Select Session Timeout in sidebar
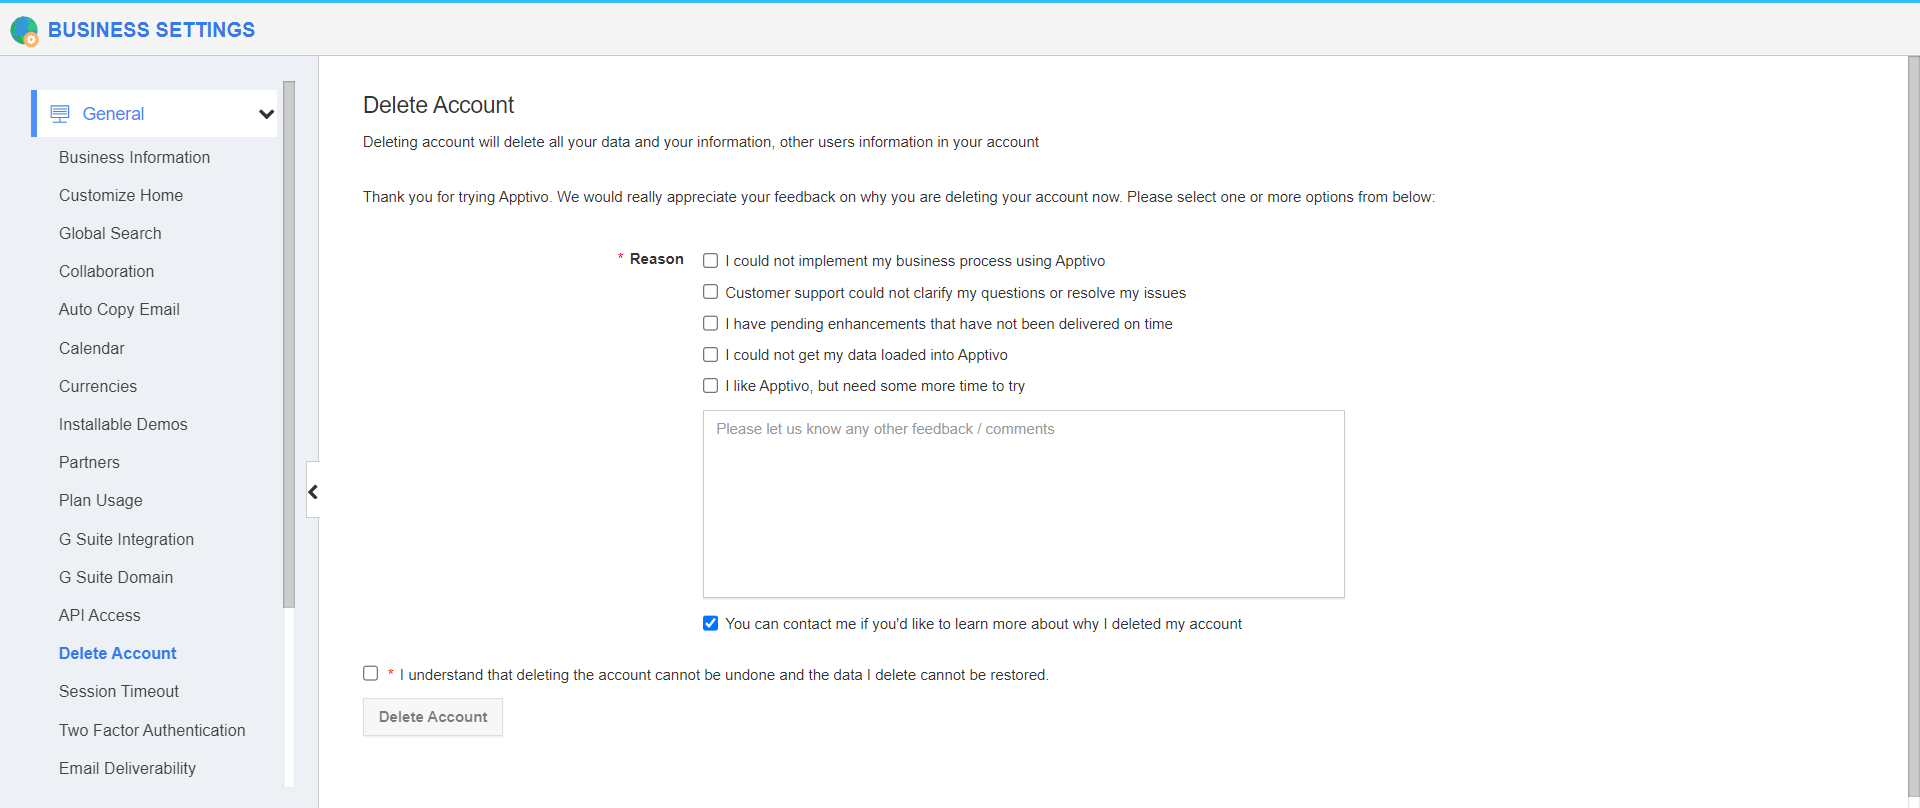Screen dimensions: 1920x808 click(x=119, y=691)
